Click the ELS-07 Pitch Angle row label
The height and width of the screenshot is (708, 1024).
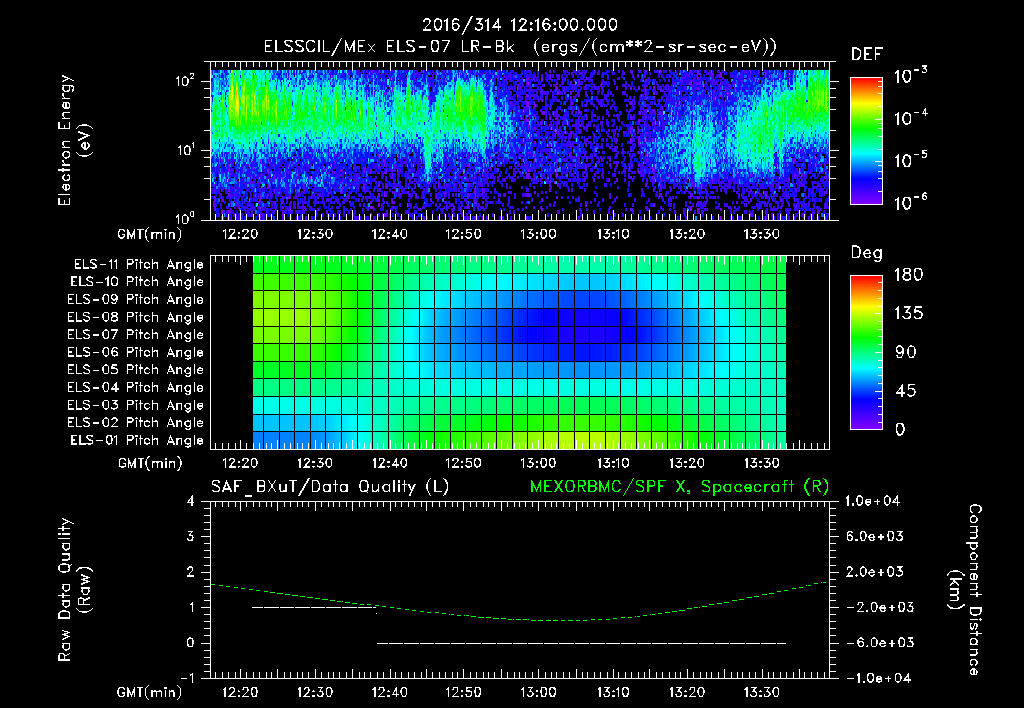[x=136, y=334]
